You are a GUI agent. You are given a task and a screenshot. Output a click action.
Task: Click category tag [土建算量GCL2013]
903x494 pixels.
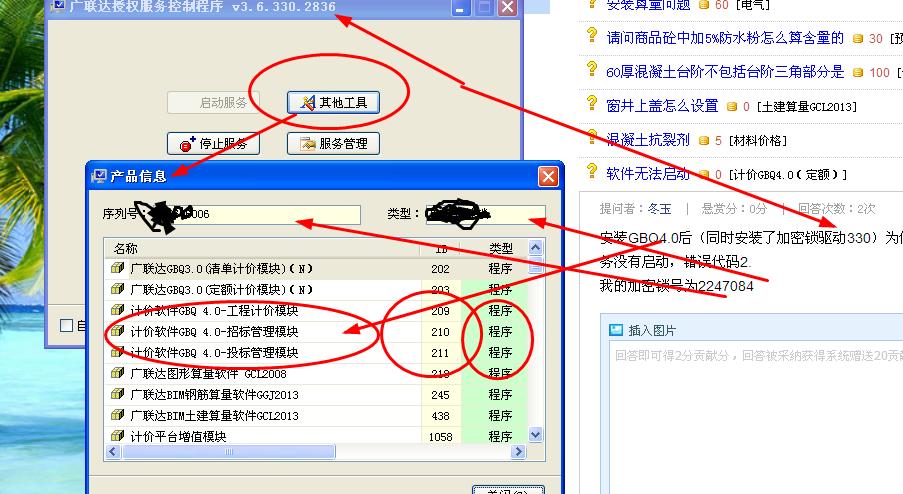click(x=807, y=107)
